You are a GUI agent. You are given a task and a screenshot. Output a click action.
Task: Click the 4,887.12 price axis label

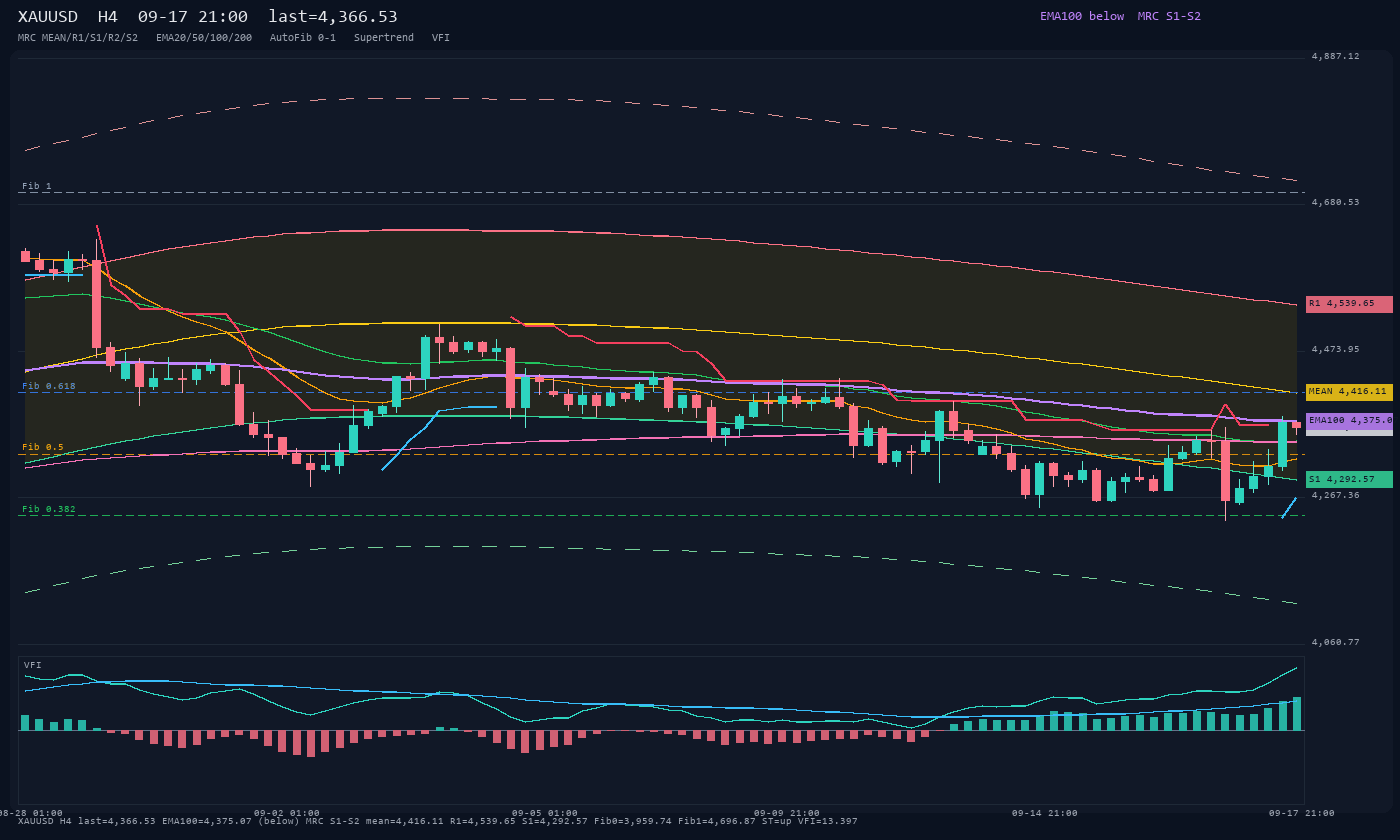click(1336, 57)
